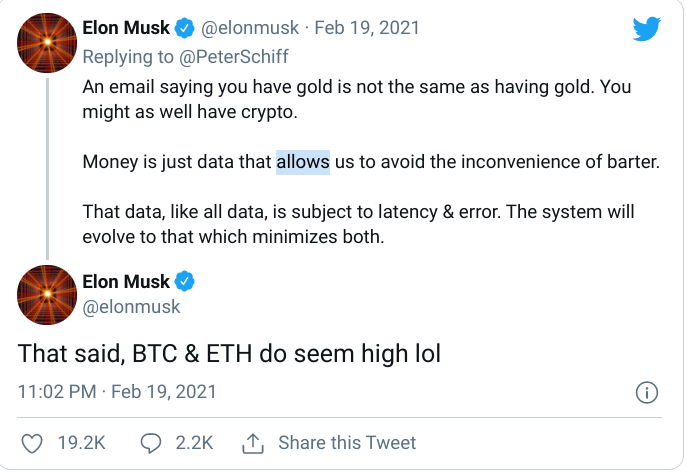Click Share this Tweet
This screenshot has height=472, width=686.
click(x=347, y=443)
